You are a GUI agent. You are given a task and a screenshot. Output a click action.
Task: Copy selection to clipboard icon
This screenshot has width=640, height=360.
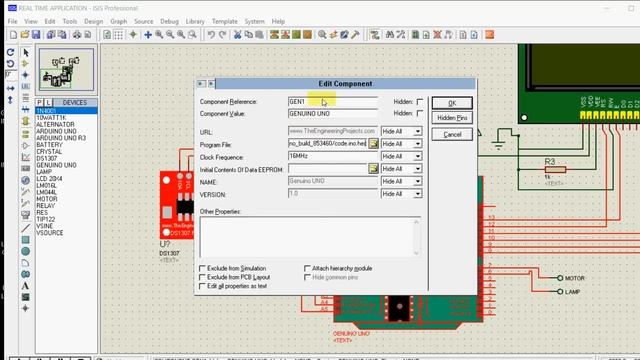248,35
